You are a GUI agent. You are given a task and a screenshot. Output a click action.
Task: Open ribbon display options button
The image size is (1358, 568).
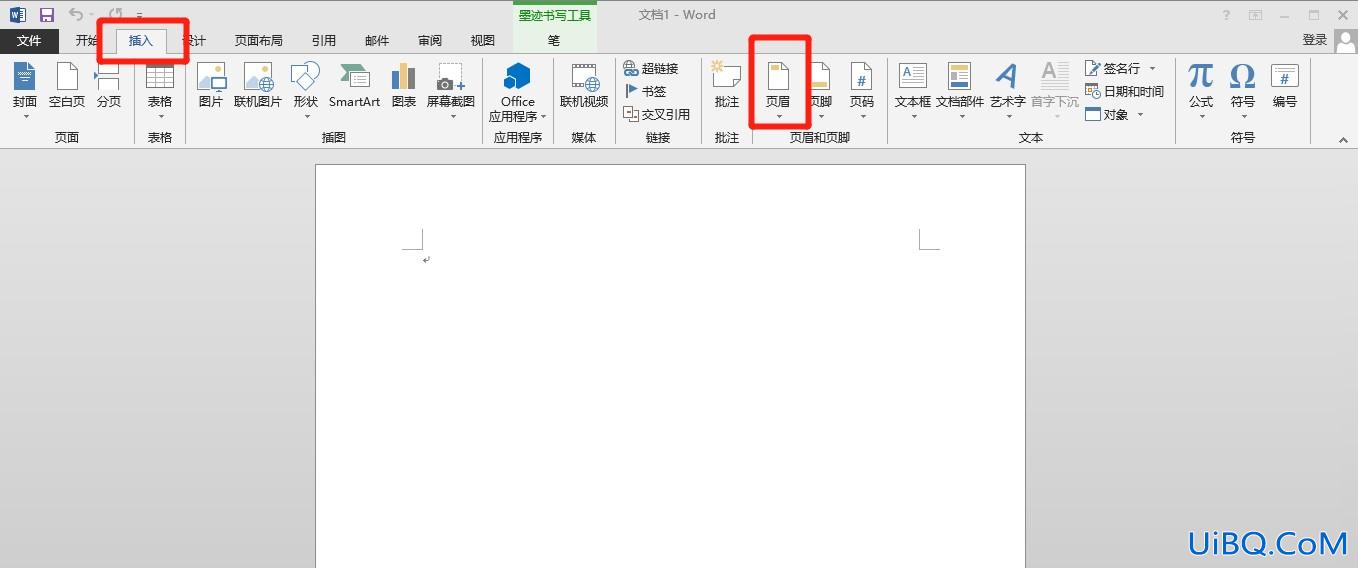pyautogui.click(x=1256, y=15)
